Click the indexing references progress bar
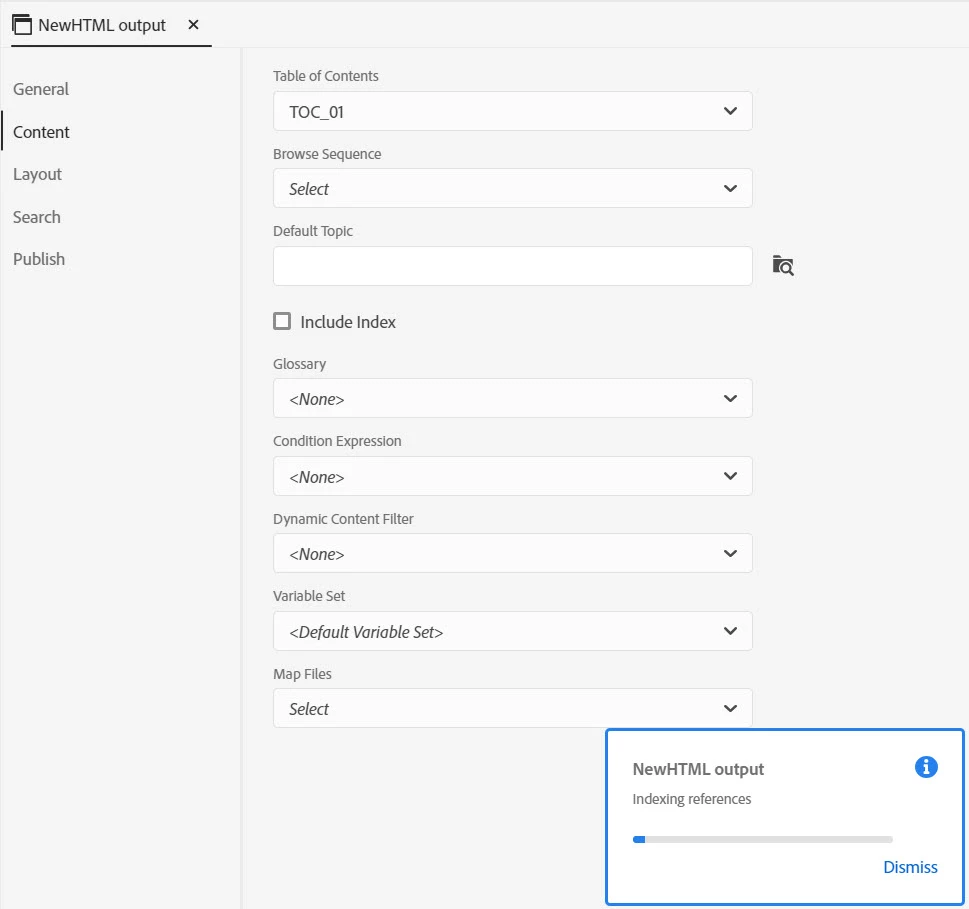The image size is (969, 909). point(762,839)
